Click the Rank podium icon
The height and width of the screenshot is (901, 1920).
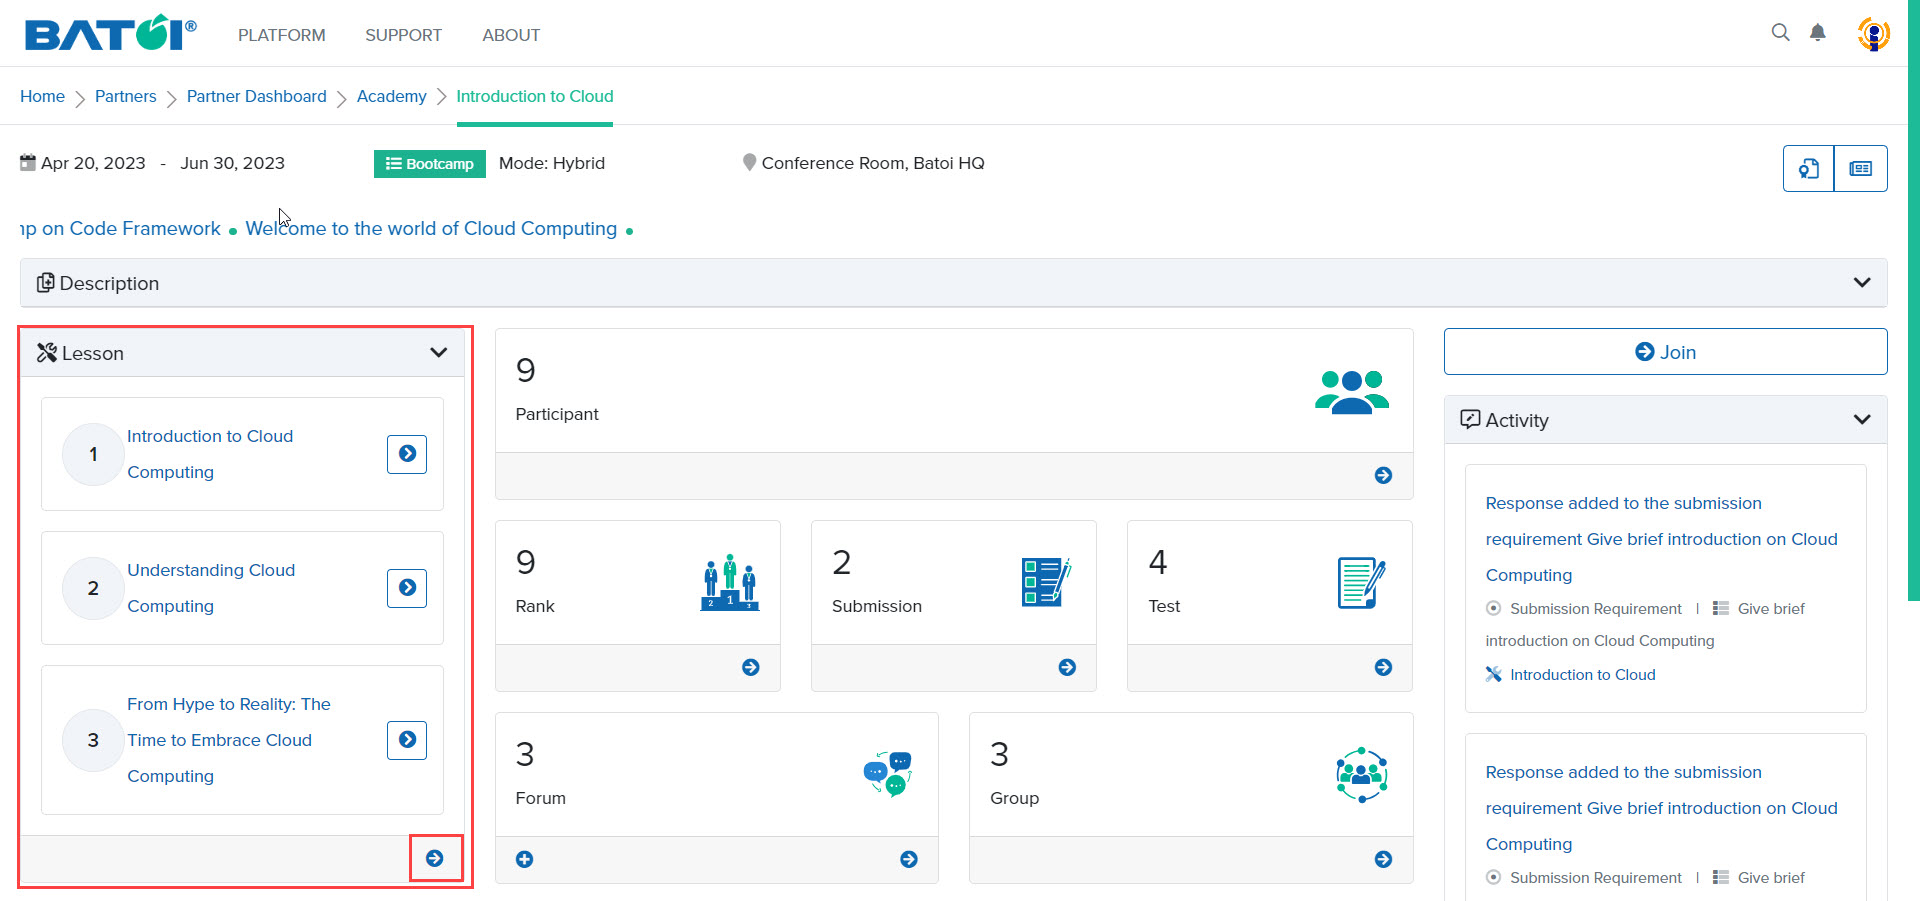730,582
